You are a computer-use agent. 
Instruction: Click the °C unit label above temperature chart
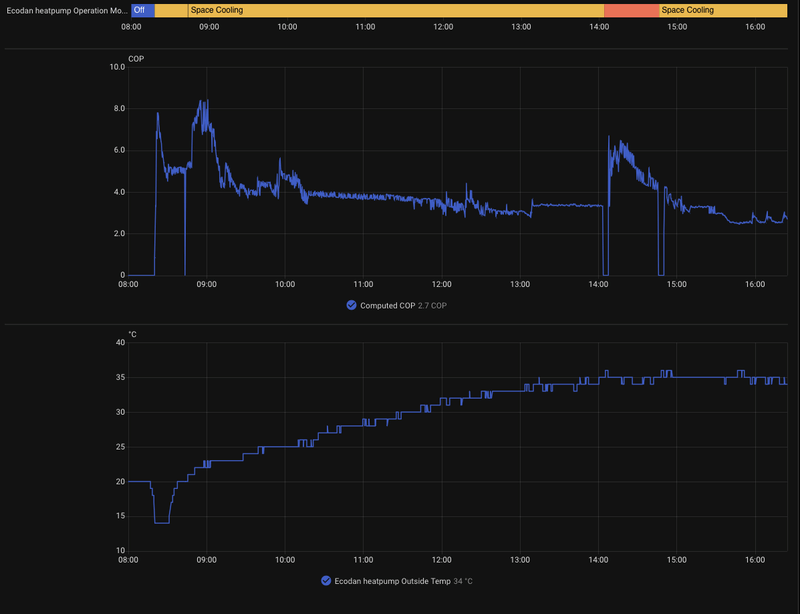(132, 334)
